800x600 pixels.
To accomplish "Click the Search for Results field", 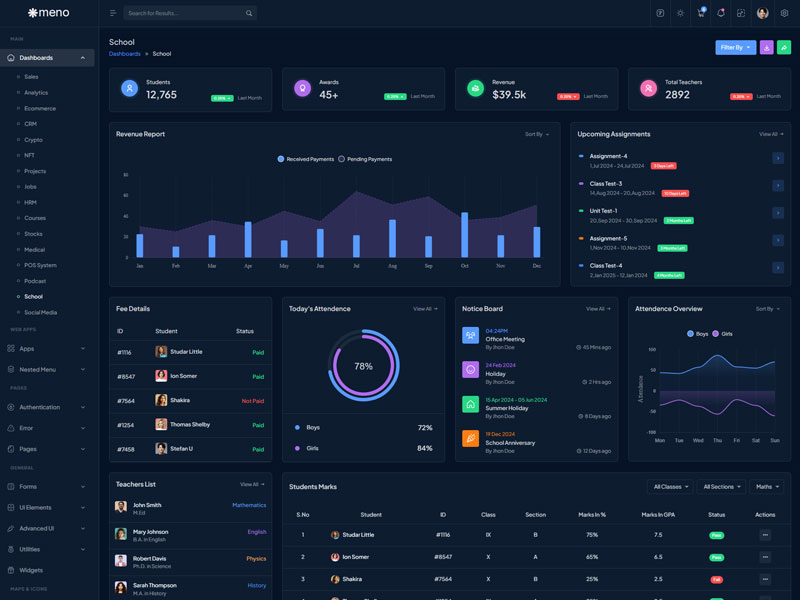I will 190,13.
